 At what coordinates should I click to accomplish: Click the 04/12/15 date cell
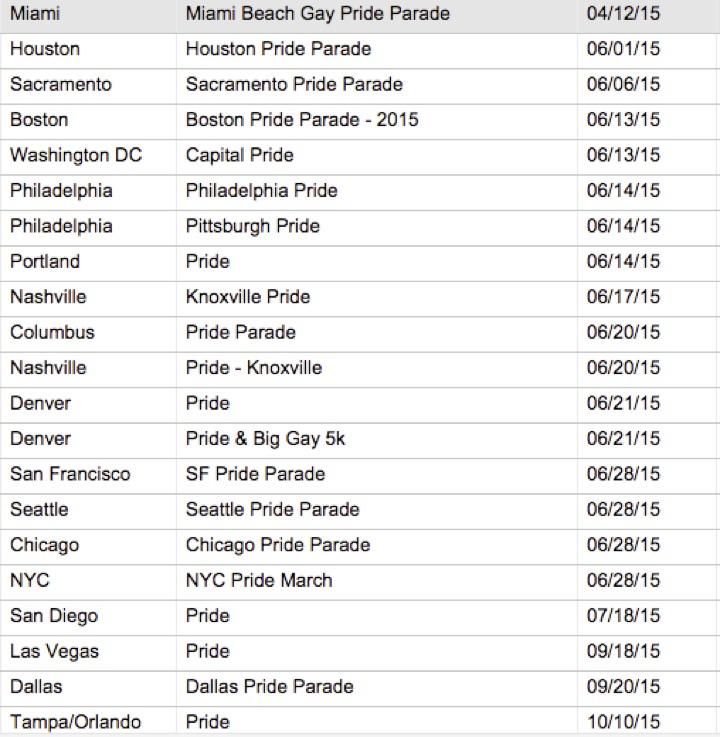click(x=623, y=14)
